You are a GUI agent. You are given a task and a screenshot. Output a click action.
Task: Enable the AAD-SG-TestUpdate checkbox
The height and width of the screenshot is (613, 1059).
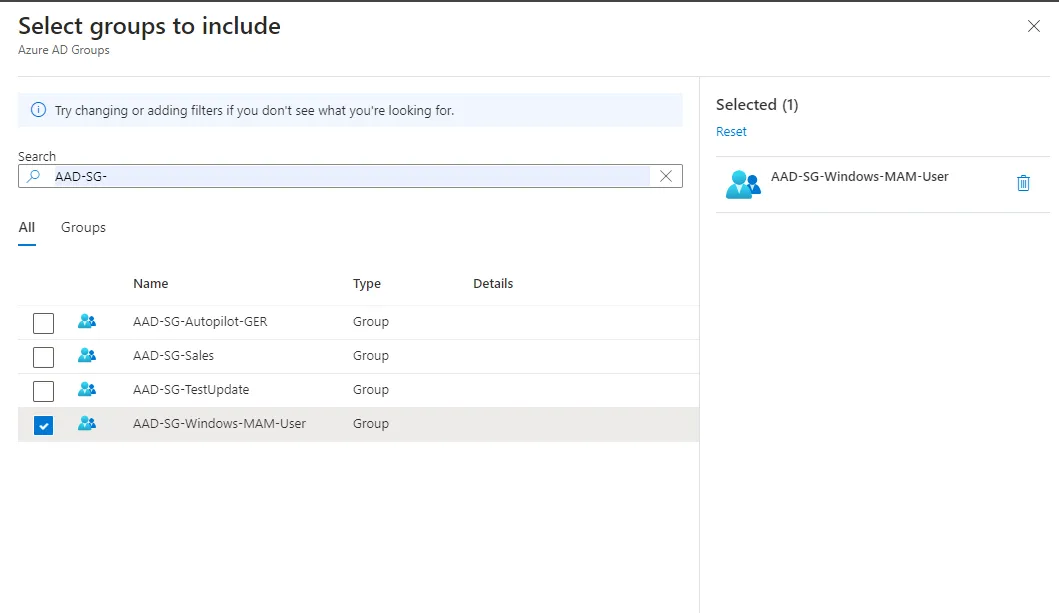coord(44,391)
